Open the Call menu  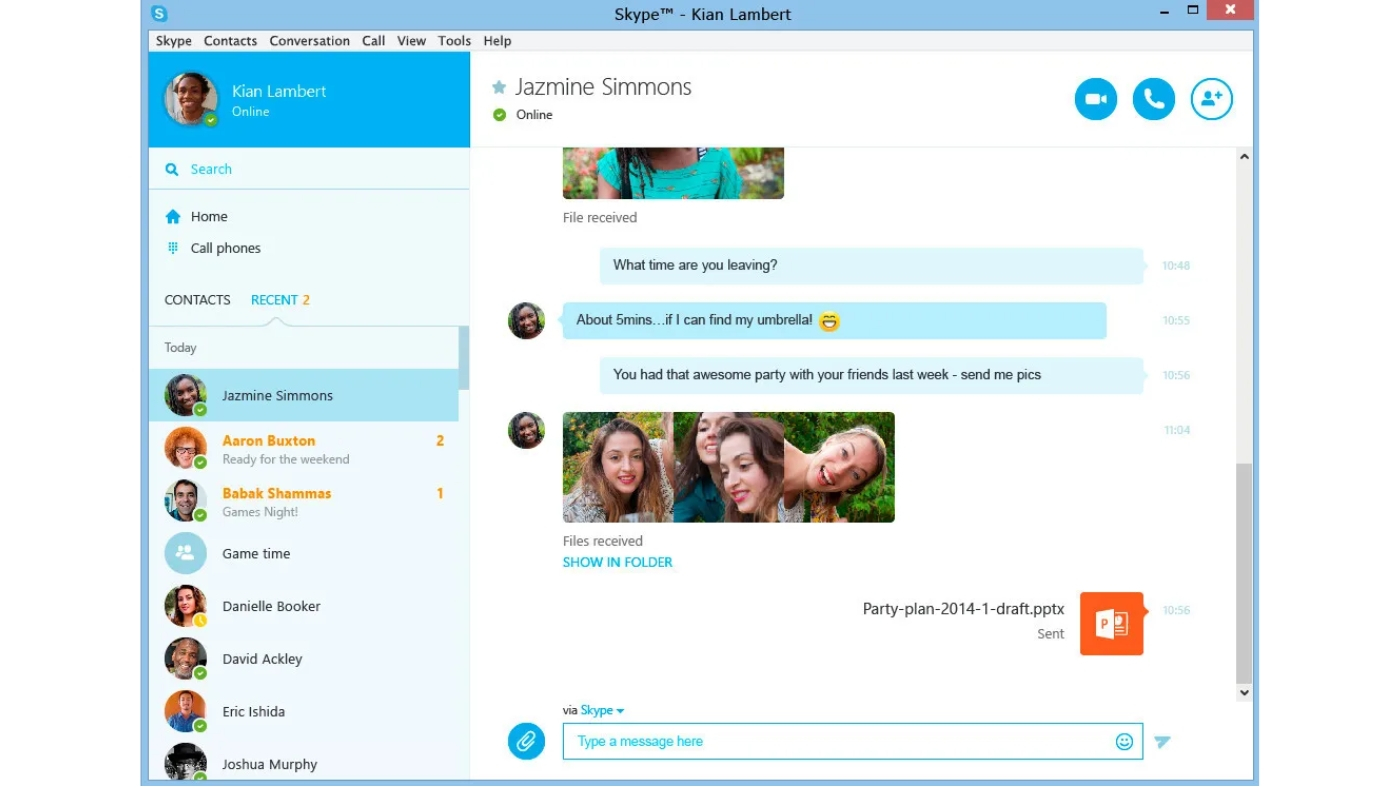(374, 41)
